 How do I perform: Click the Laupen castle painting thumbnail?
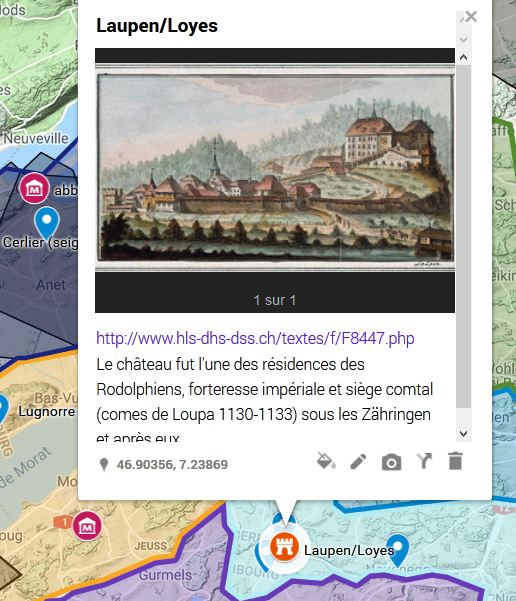275,167
